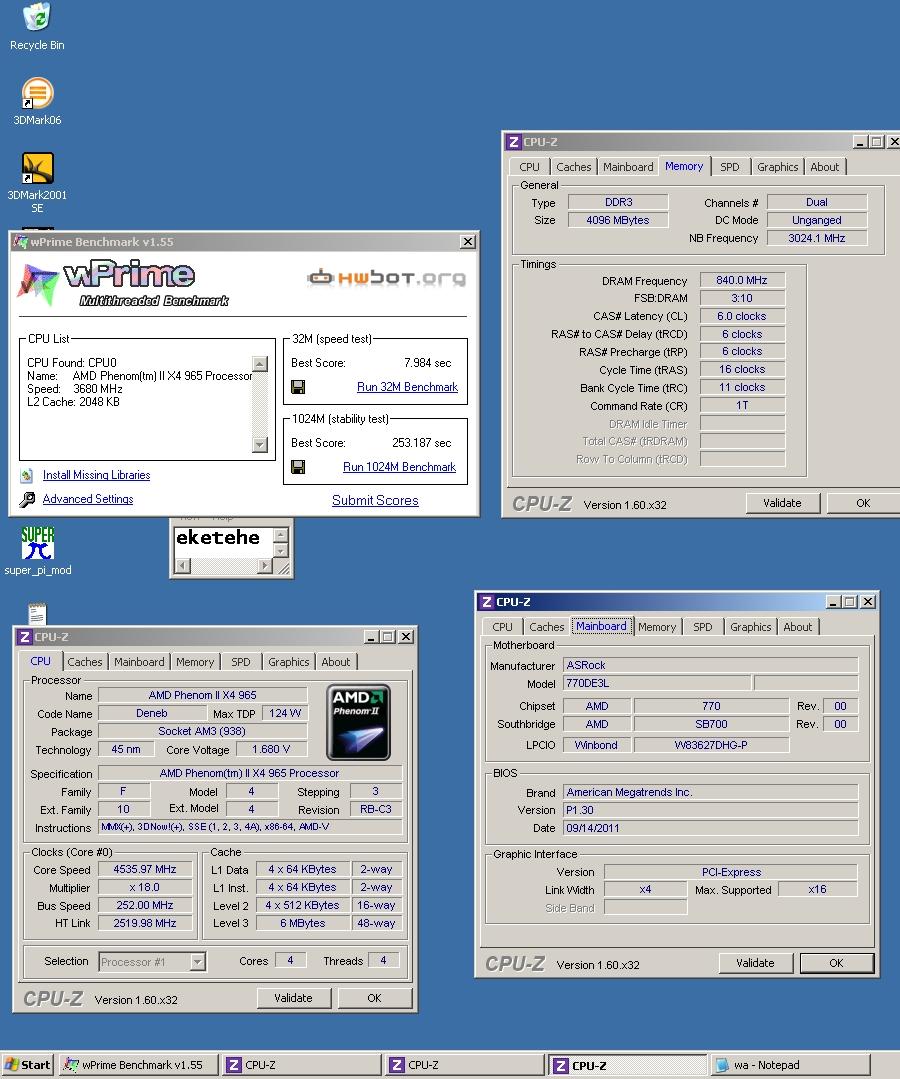The width and height of the screenshot is (900, 1079).
Task: Click the save icon for the 32M best score
Action: coord(298,387)
